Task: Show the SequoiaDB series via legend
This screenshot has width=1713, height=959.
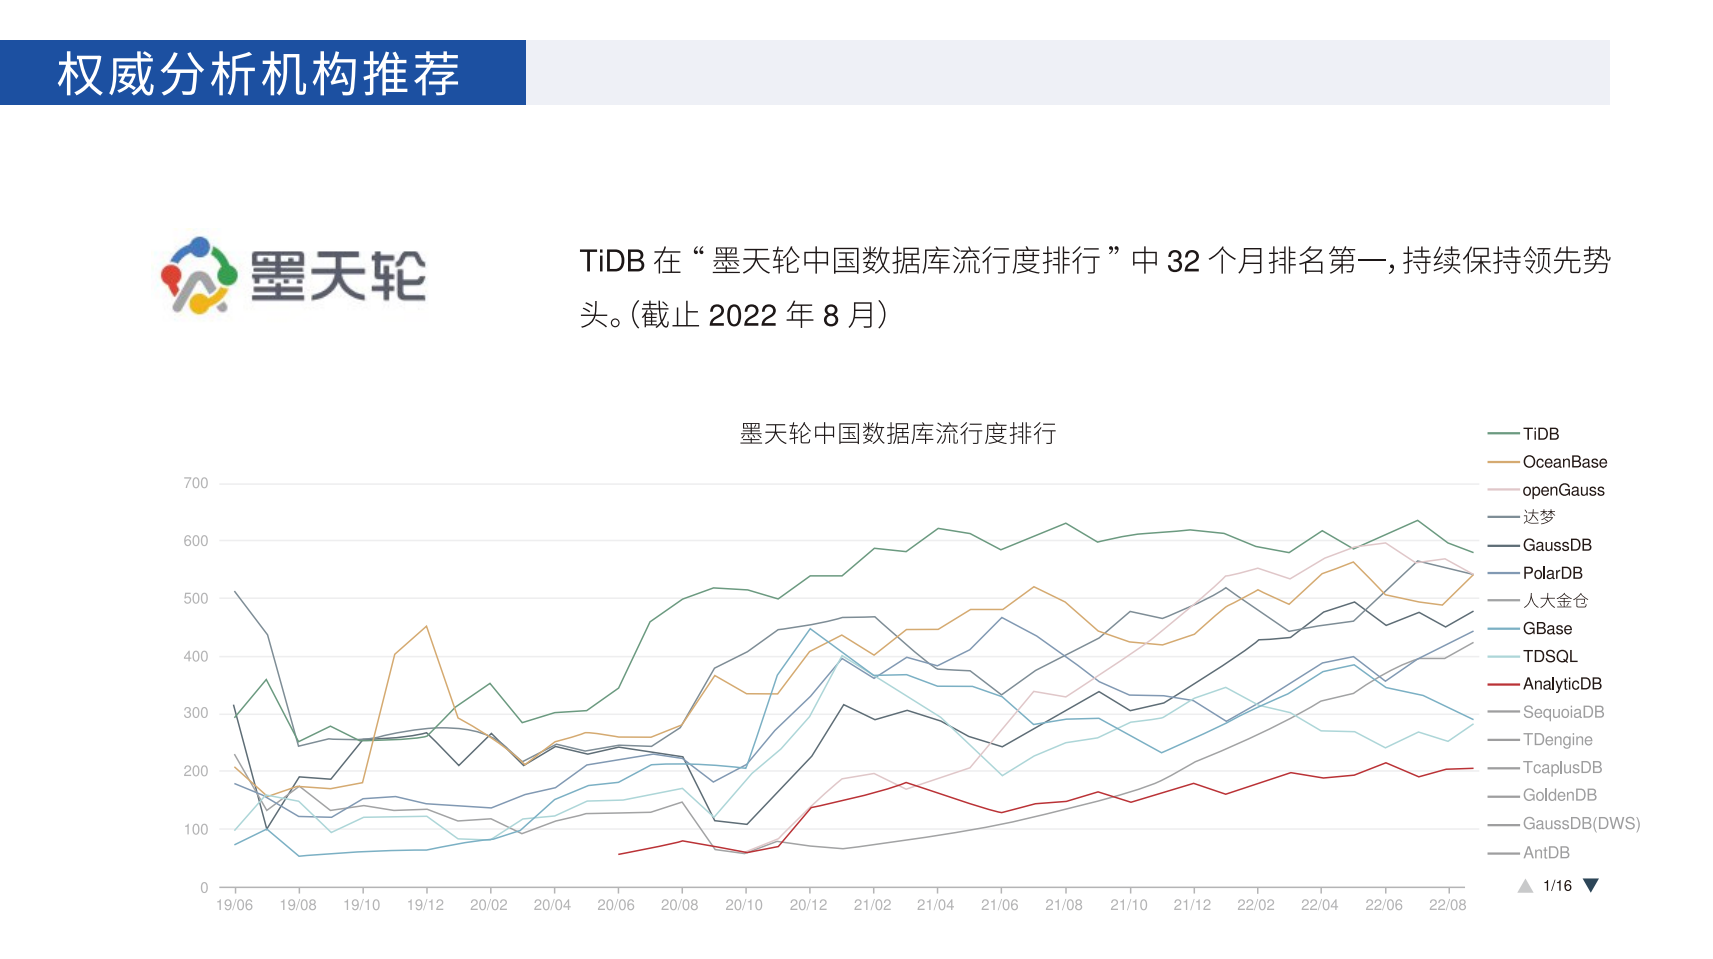Action: [x=1546, y=712]
